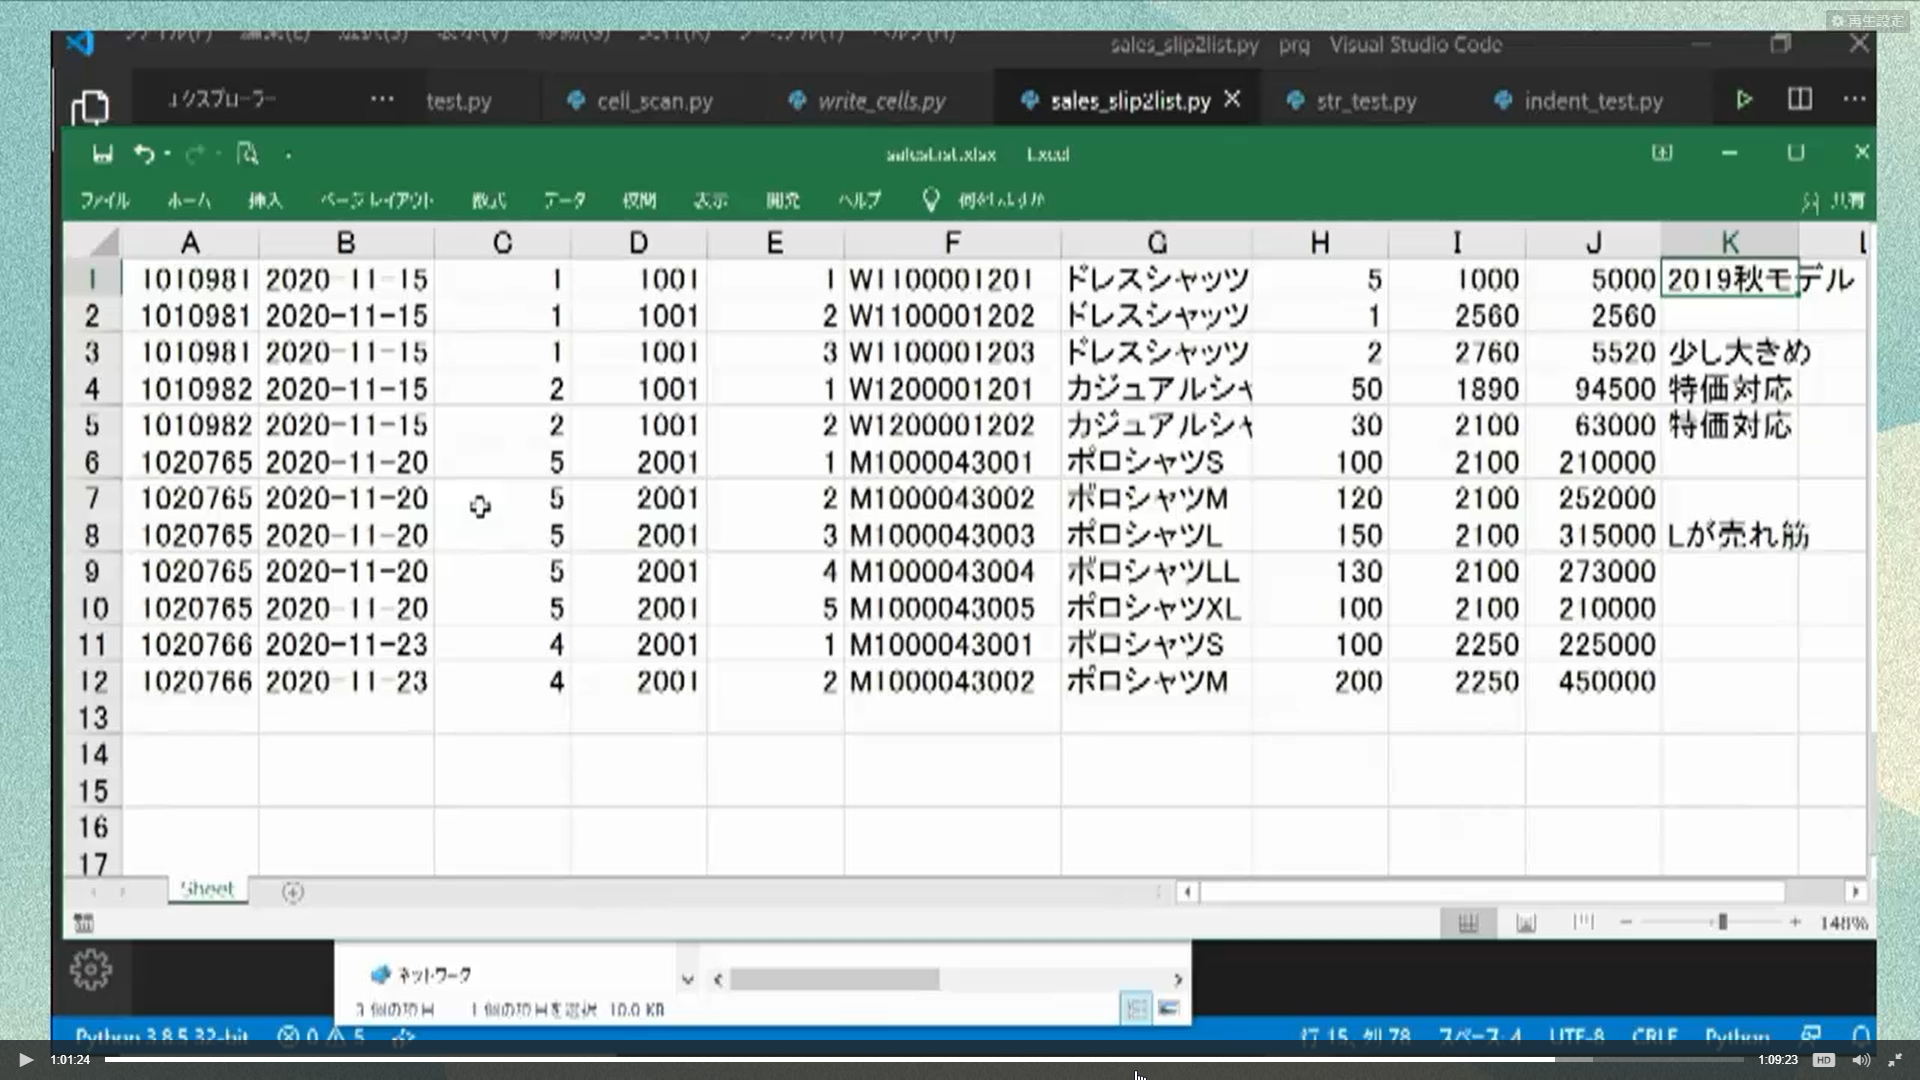
Task: Open Excel File menu
Action: tap(105, 201)
